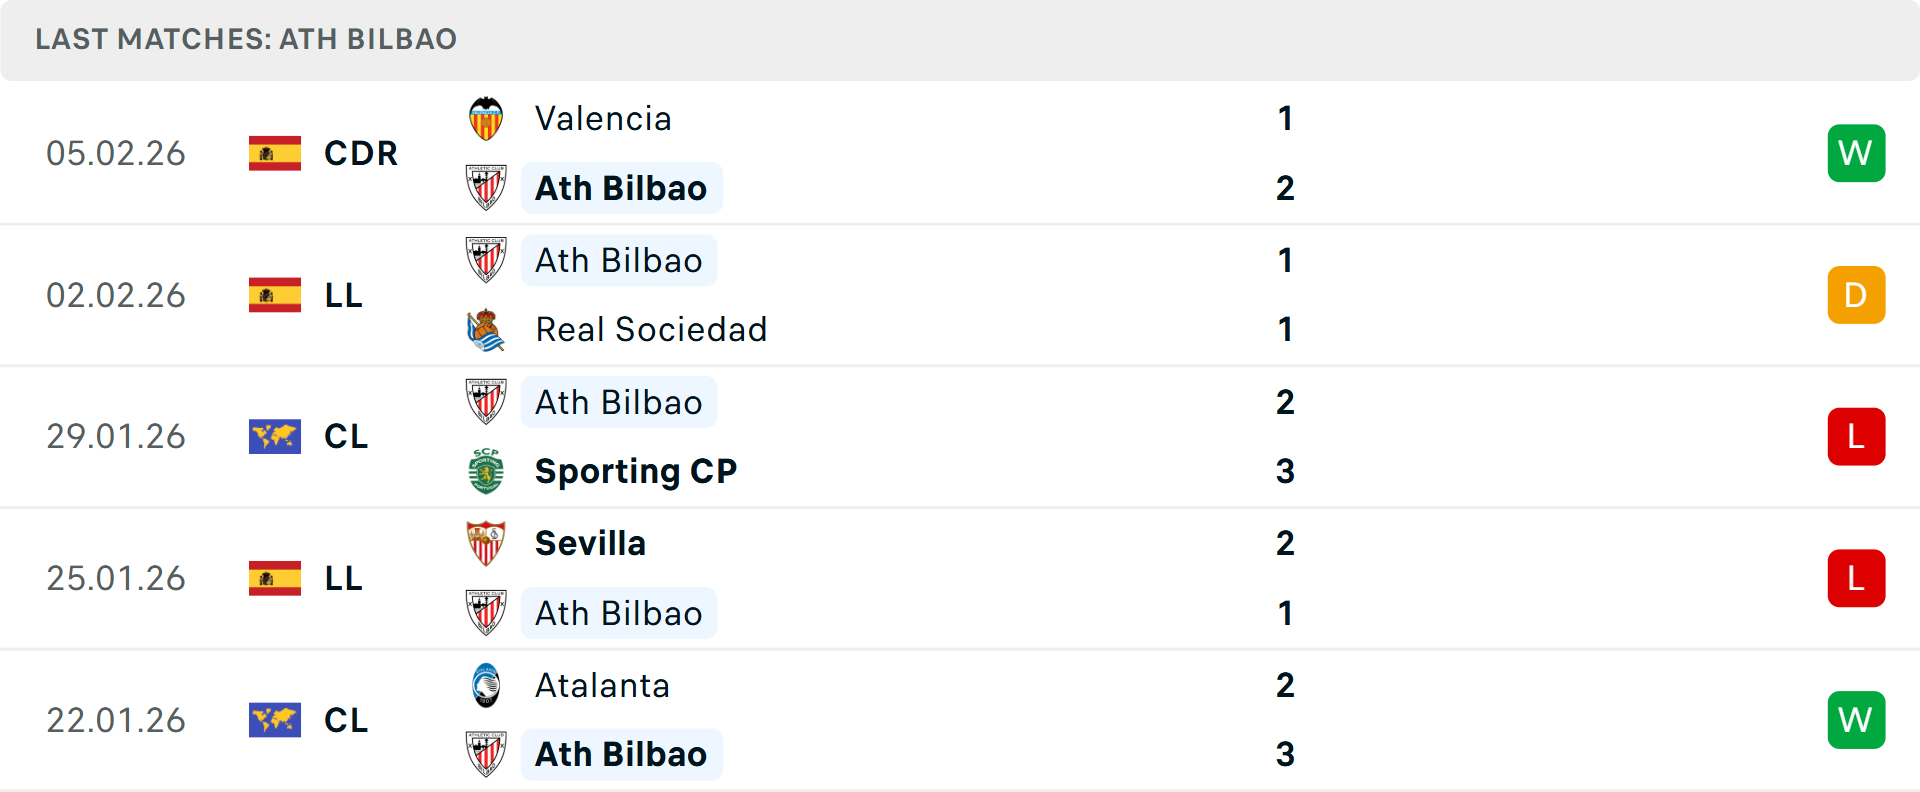Expand the LL match from 25.01.26
This screenshot has width=1920, height=792.
[960, 578]
